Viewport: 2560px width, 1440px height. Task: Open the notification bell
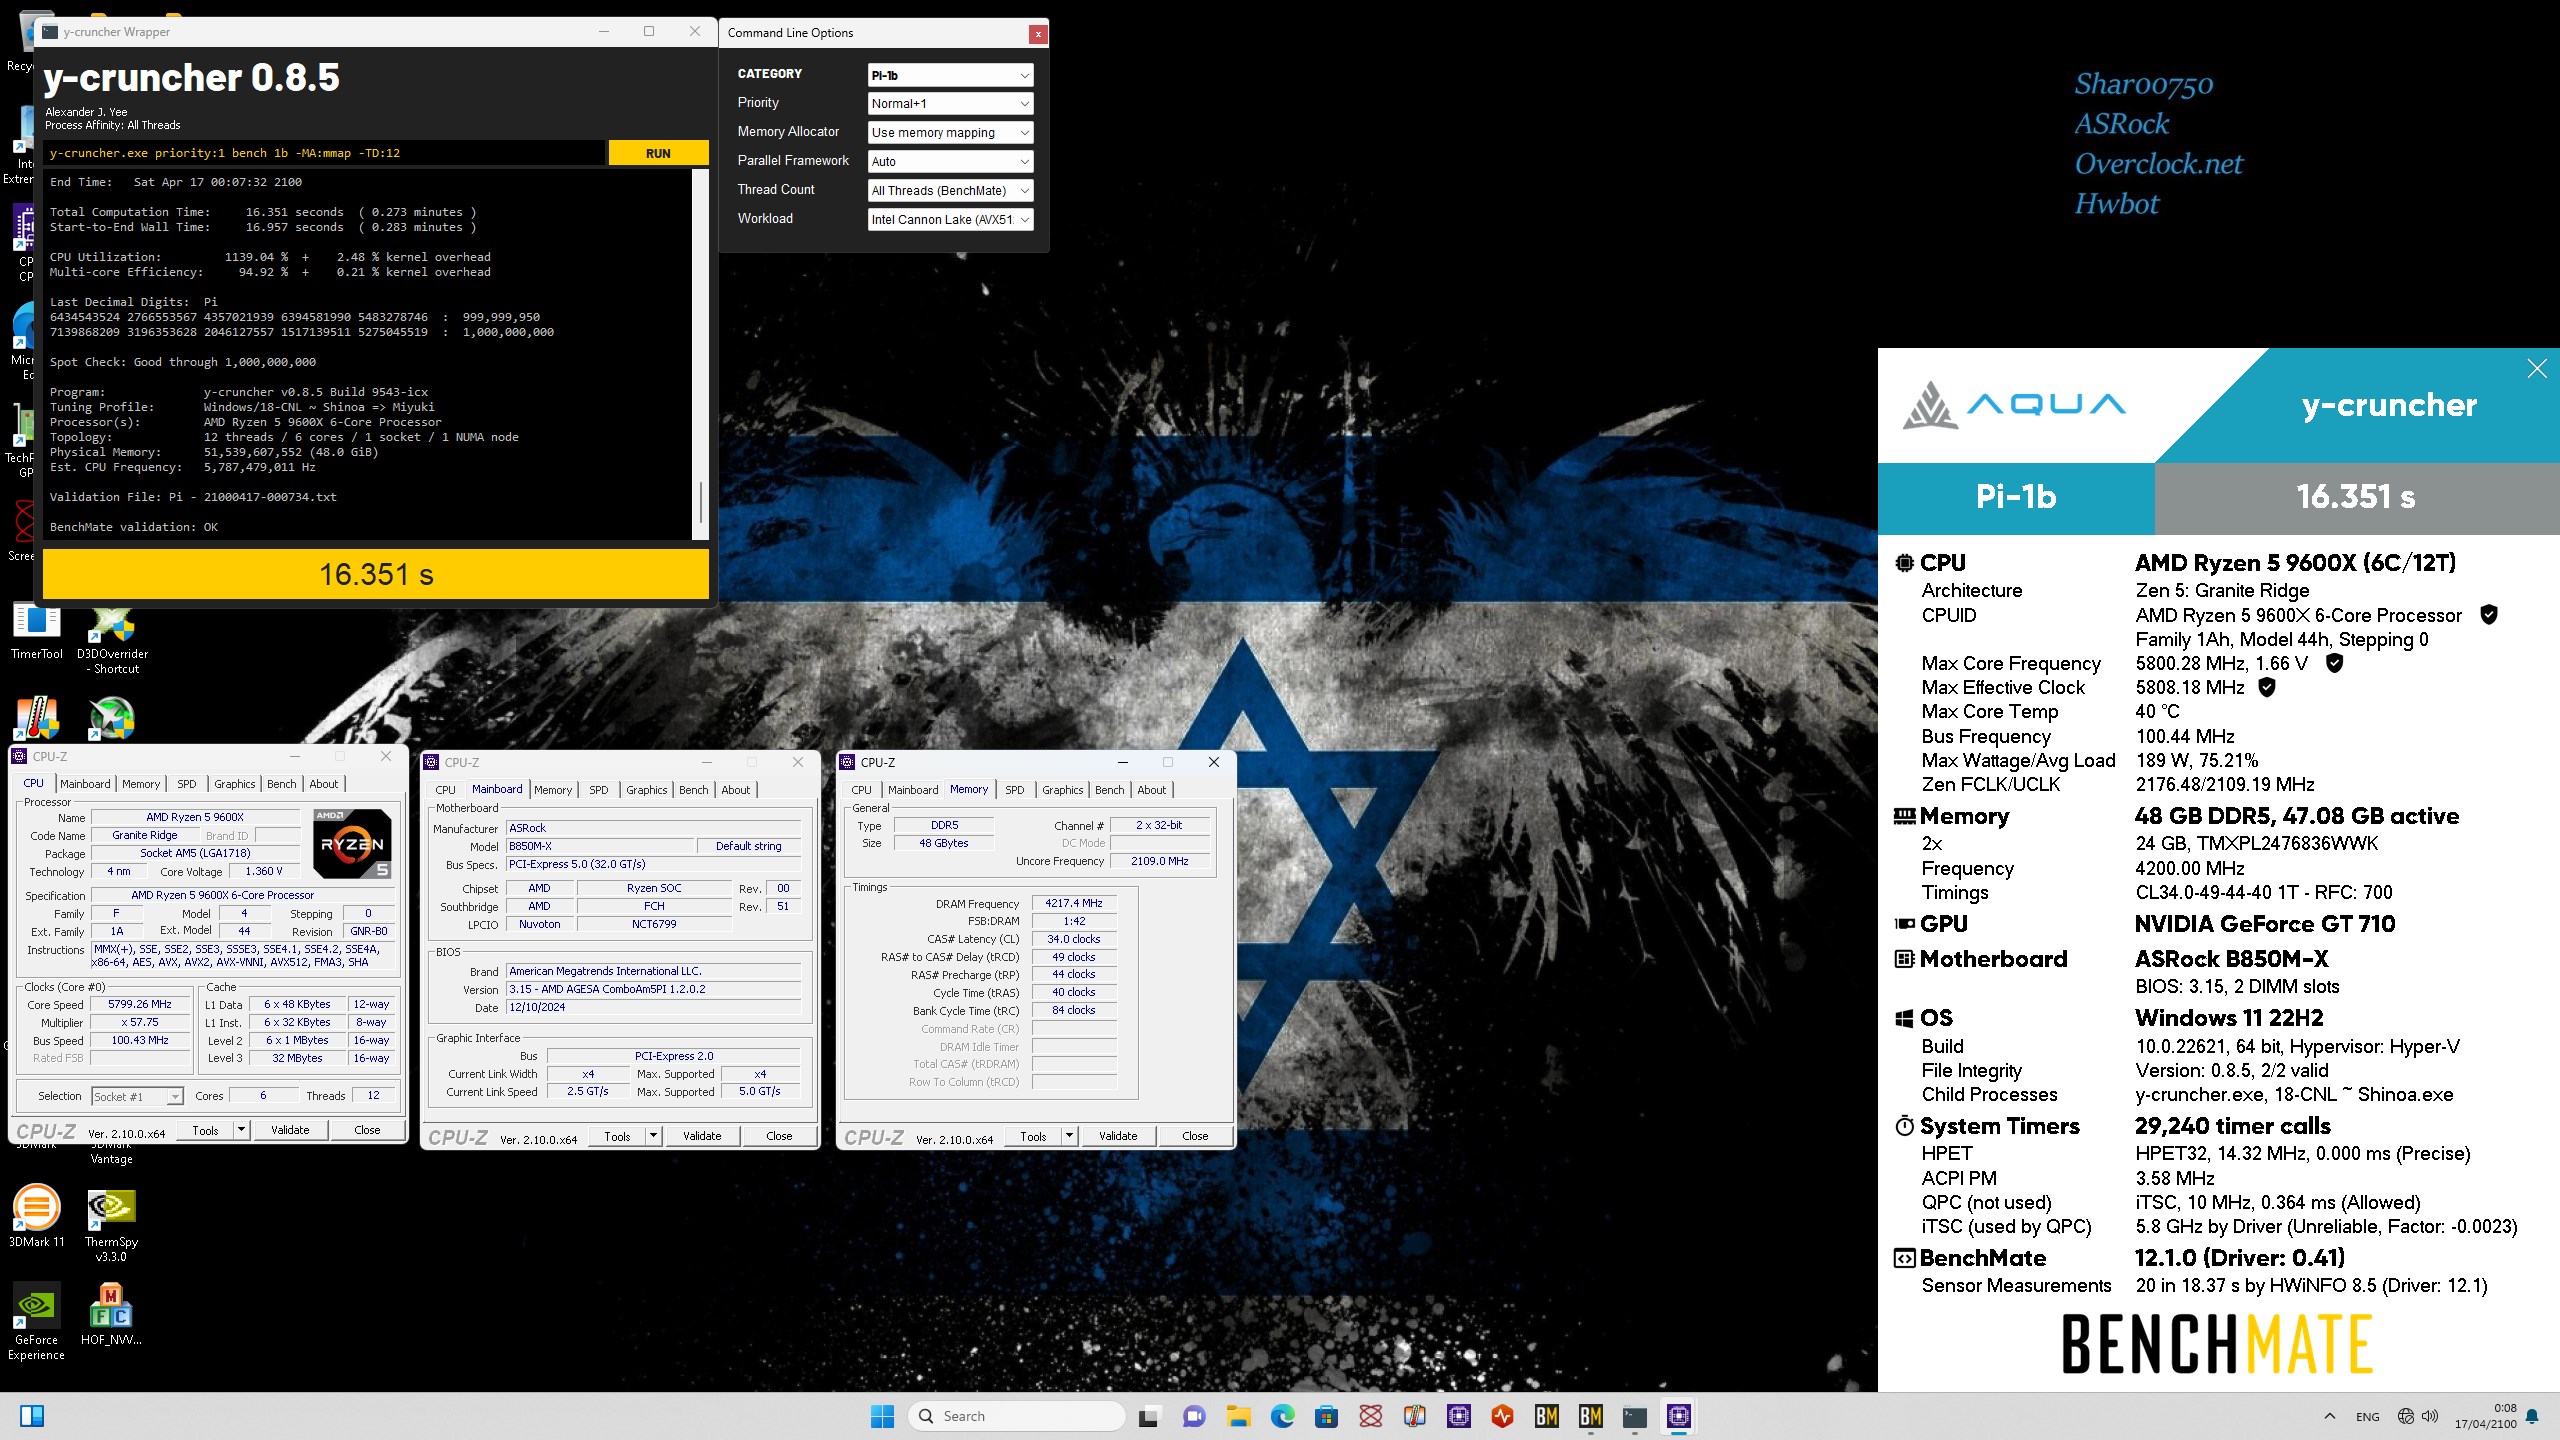point(2532,1416)
